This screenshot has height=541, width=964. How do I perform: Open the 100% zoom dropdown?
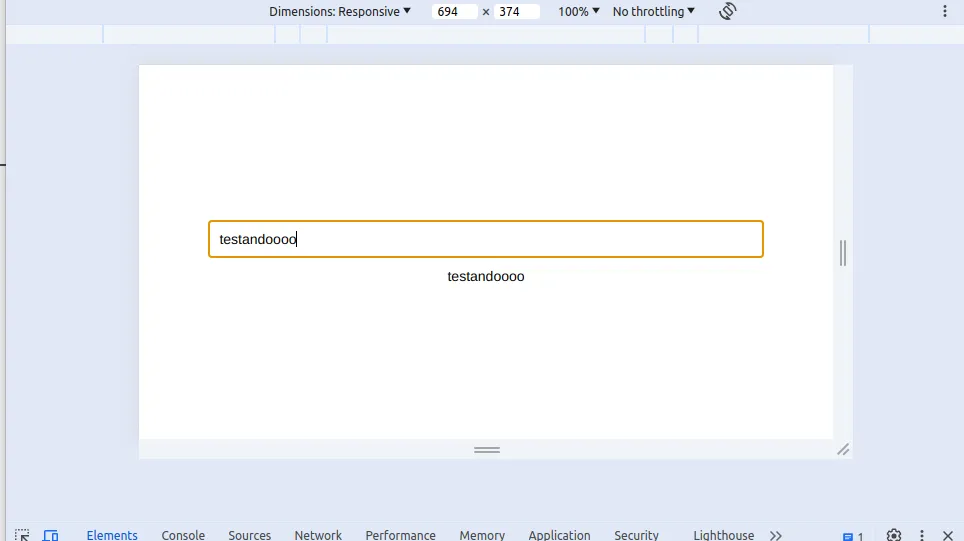pos(579,11)
